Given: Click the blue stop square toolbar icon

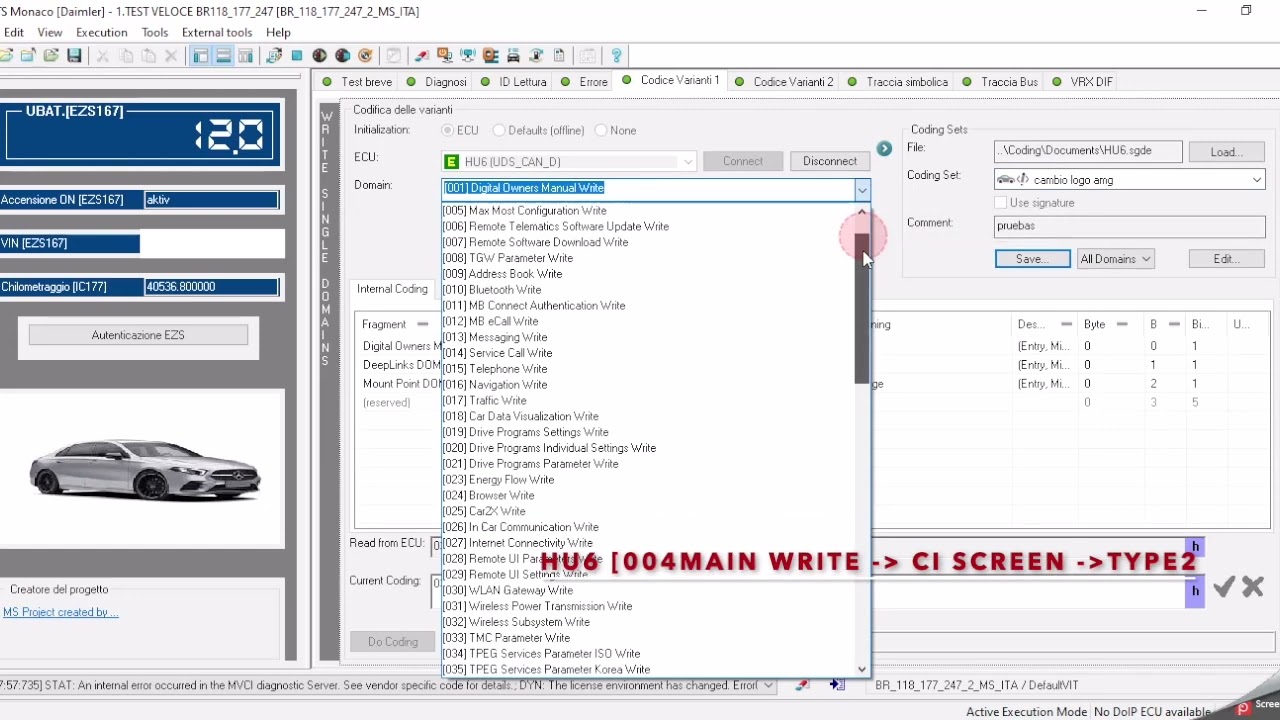Looking at the screenshot, I should [x=297, y=56].
